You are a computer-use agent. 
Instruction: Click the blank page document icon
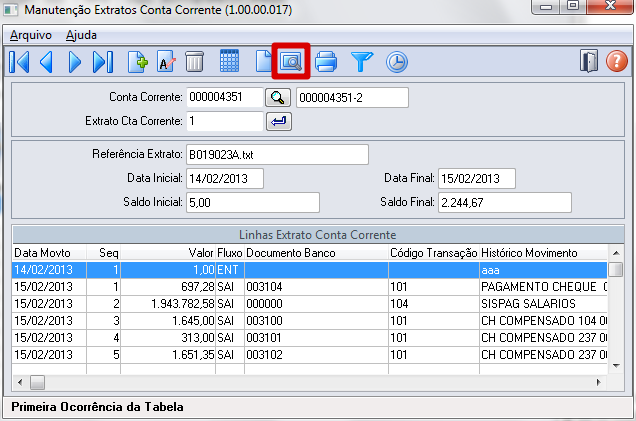coord(264,62)
